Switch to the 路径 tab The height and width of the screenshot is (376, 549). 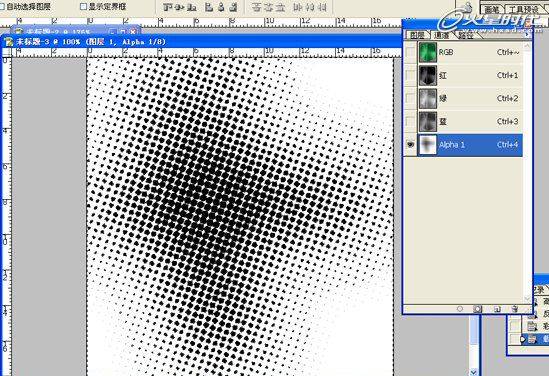pos(466,35)
